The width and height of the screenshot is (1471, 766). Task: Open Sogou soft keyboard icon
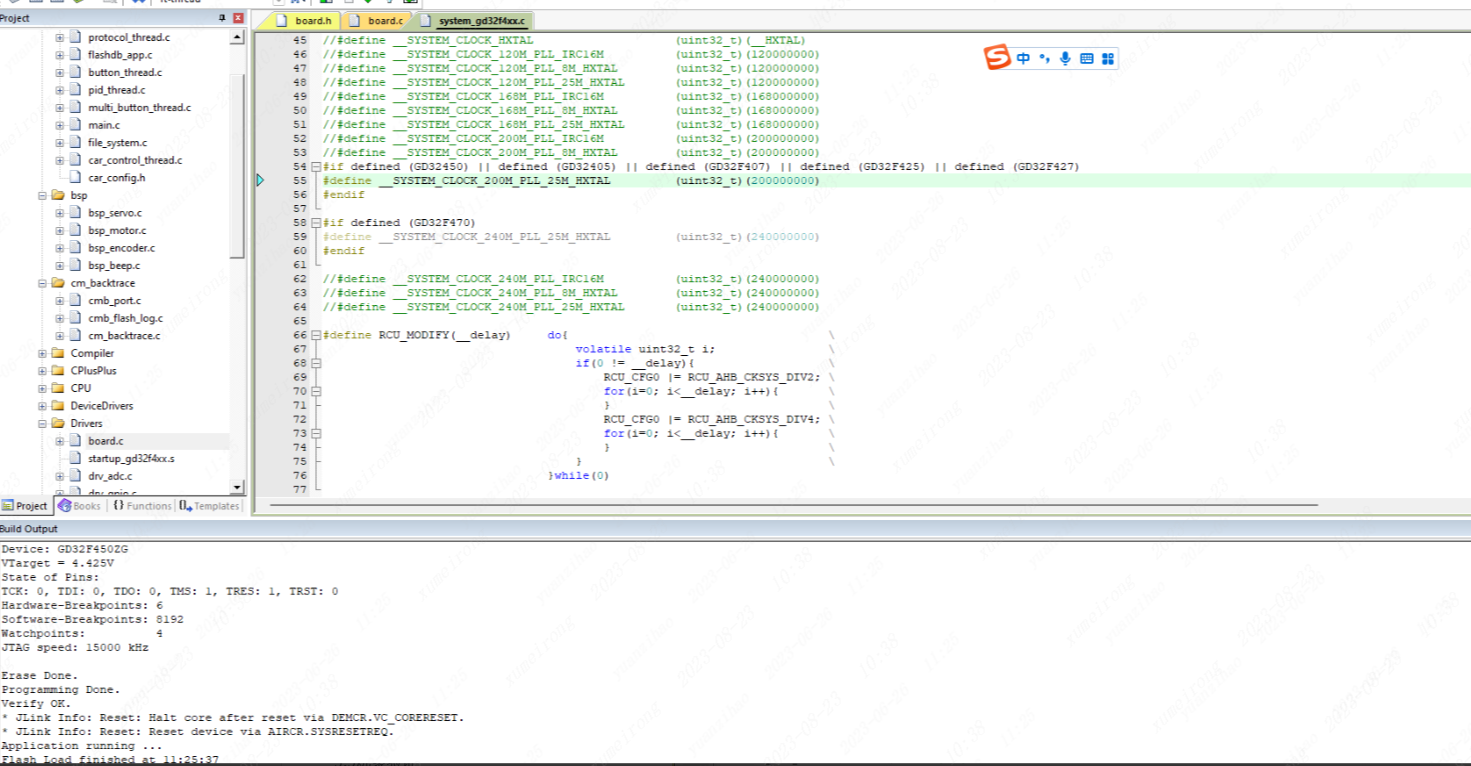point(1086,59)
